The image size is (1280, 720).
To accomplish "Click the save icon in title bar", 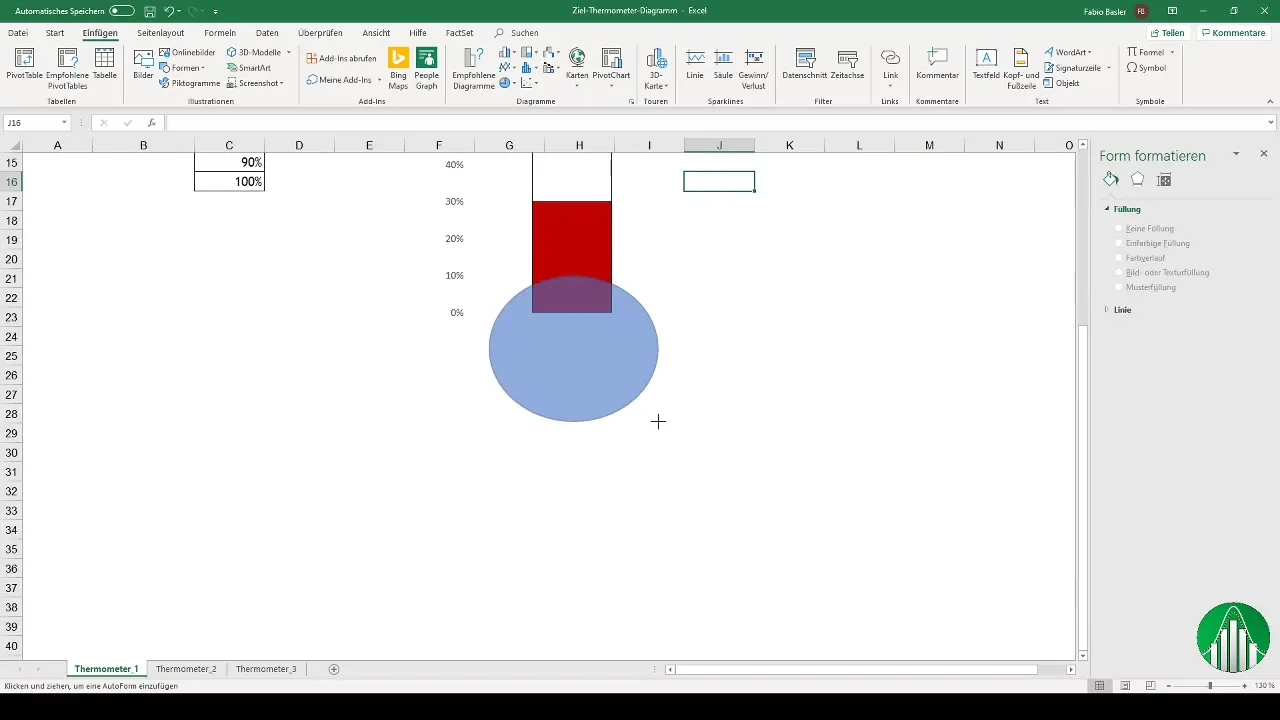I will point(149,10).
